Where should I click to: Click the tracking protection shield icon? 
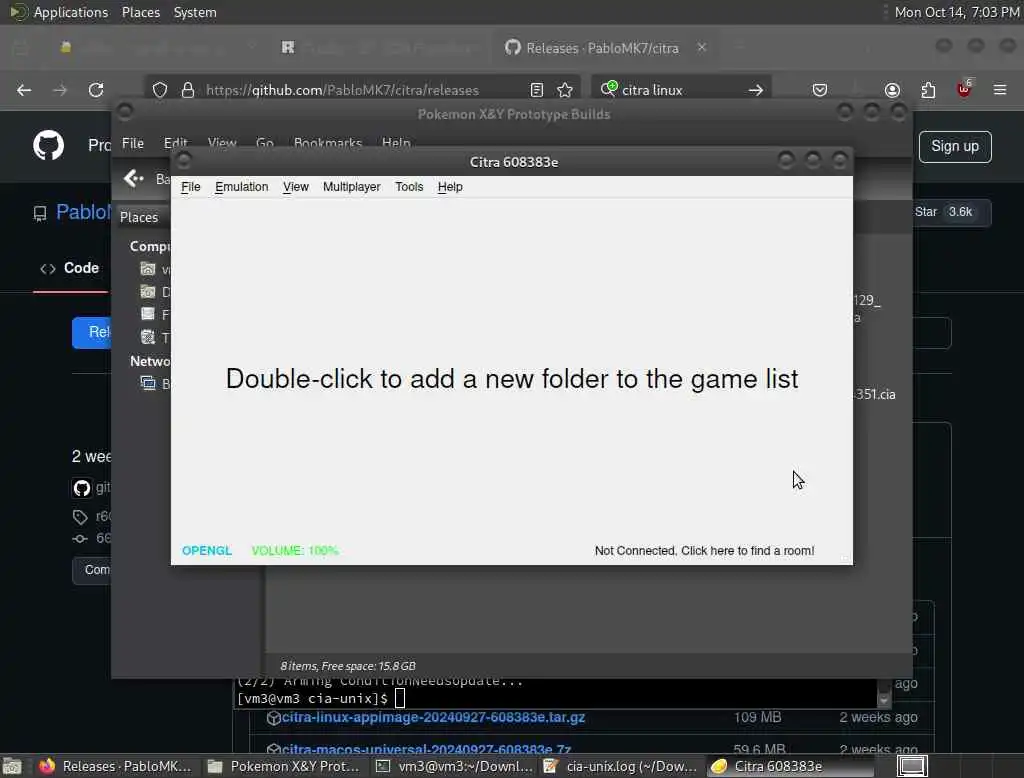160,90
